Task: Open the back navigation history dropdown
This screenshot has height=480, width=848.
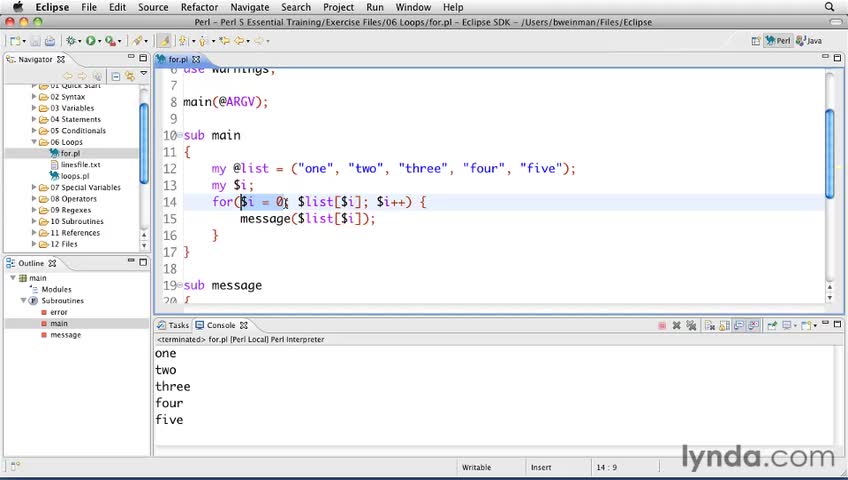Action: click(x=248, y=41)
